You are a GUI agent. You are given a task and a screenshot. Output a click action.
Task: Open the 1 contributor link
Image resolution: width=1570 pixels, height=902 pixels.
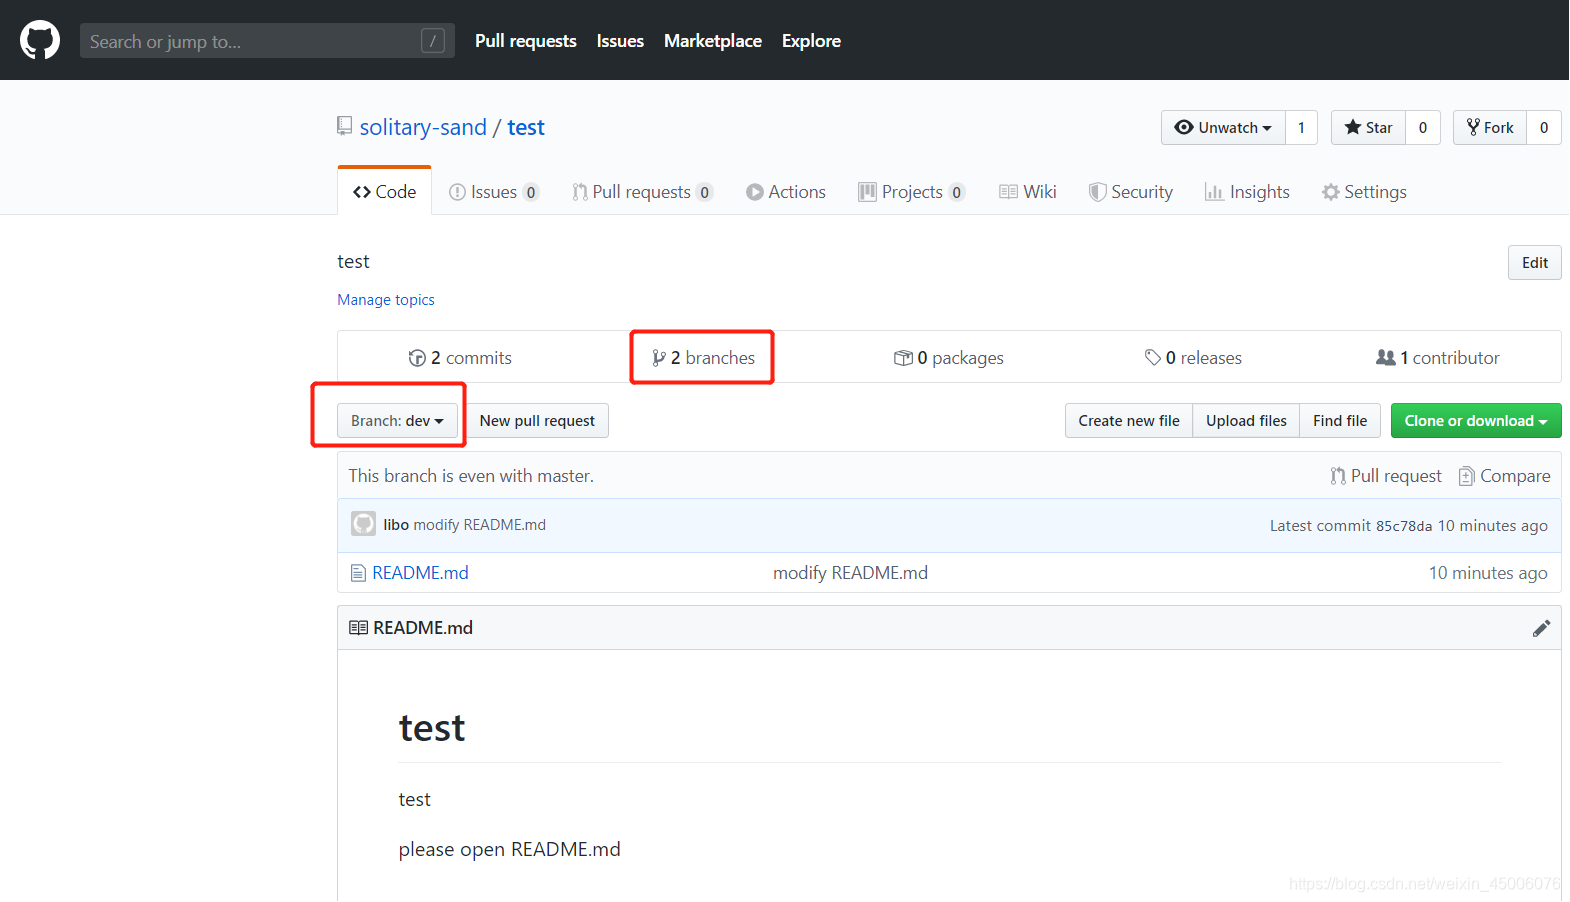[1438, 358]
